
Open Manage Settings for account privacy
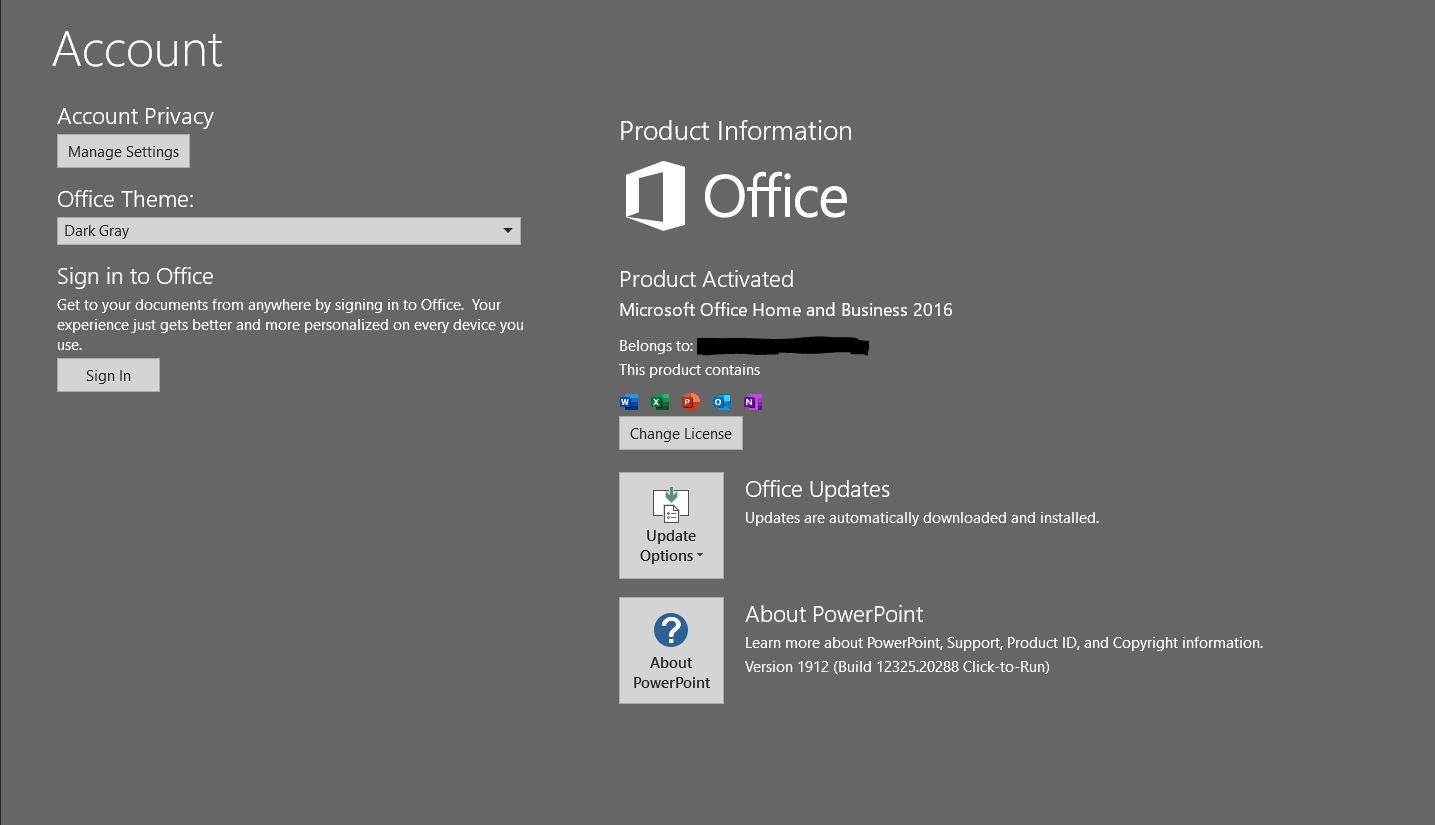click(123, 152)
